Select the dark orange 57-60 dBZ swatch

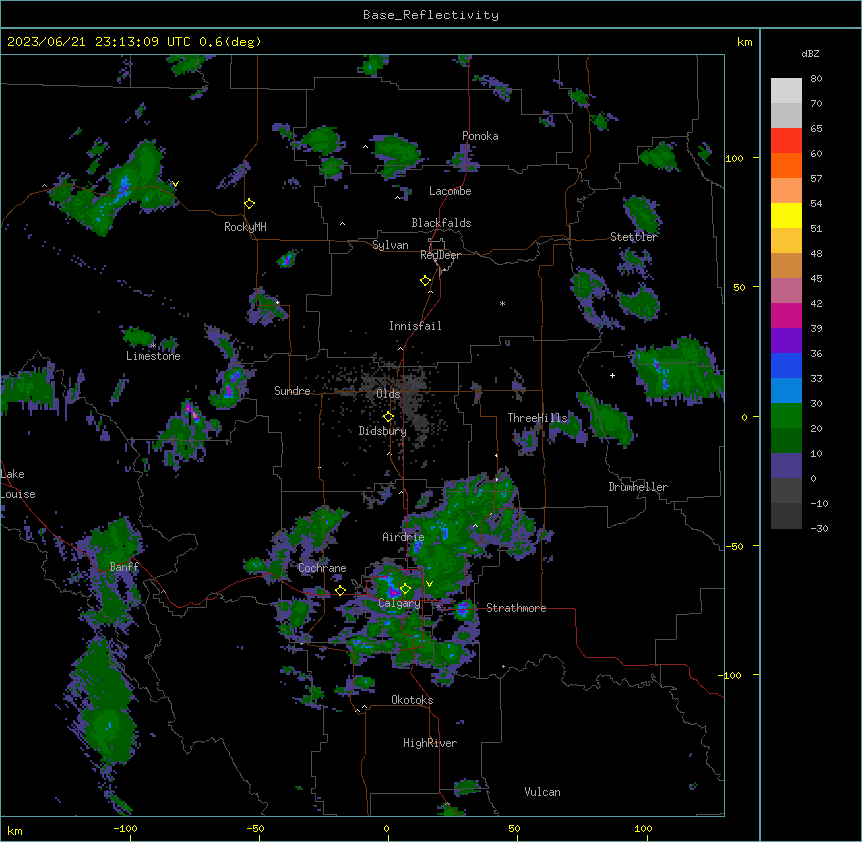[x=786, y=165]
